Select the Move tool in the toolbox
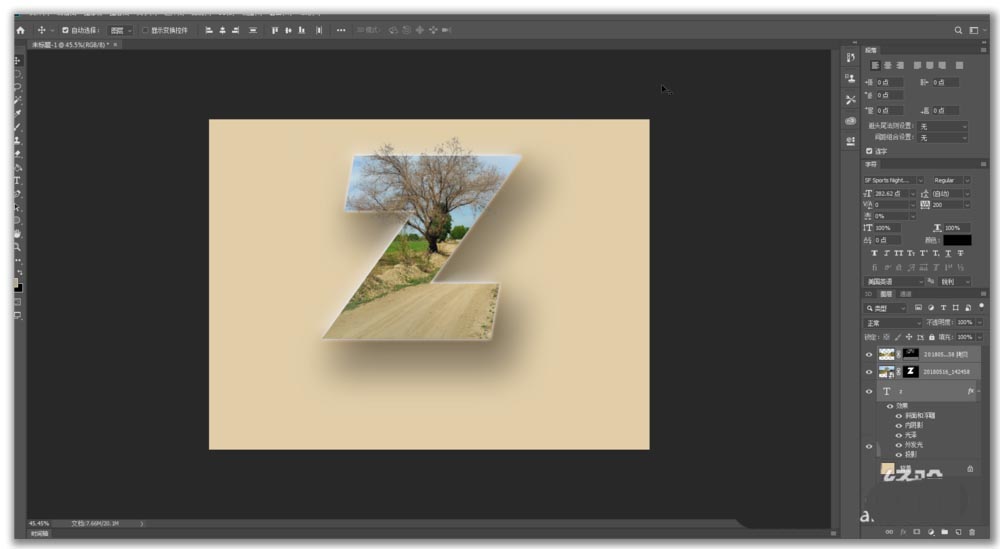The height and width of the screenshot is (549, 1000). pyautogui.click(x=18, y=61)
